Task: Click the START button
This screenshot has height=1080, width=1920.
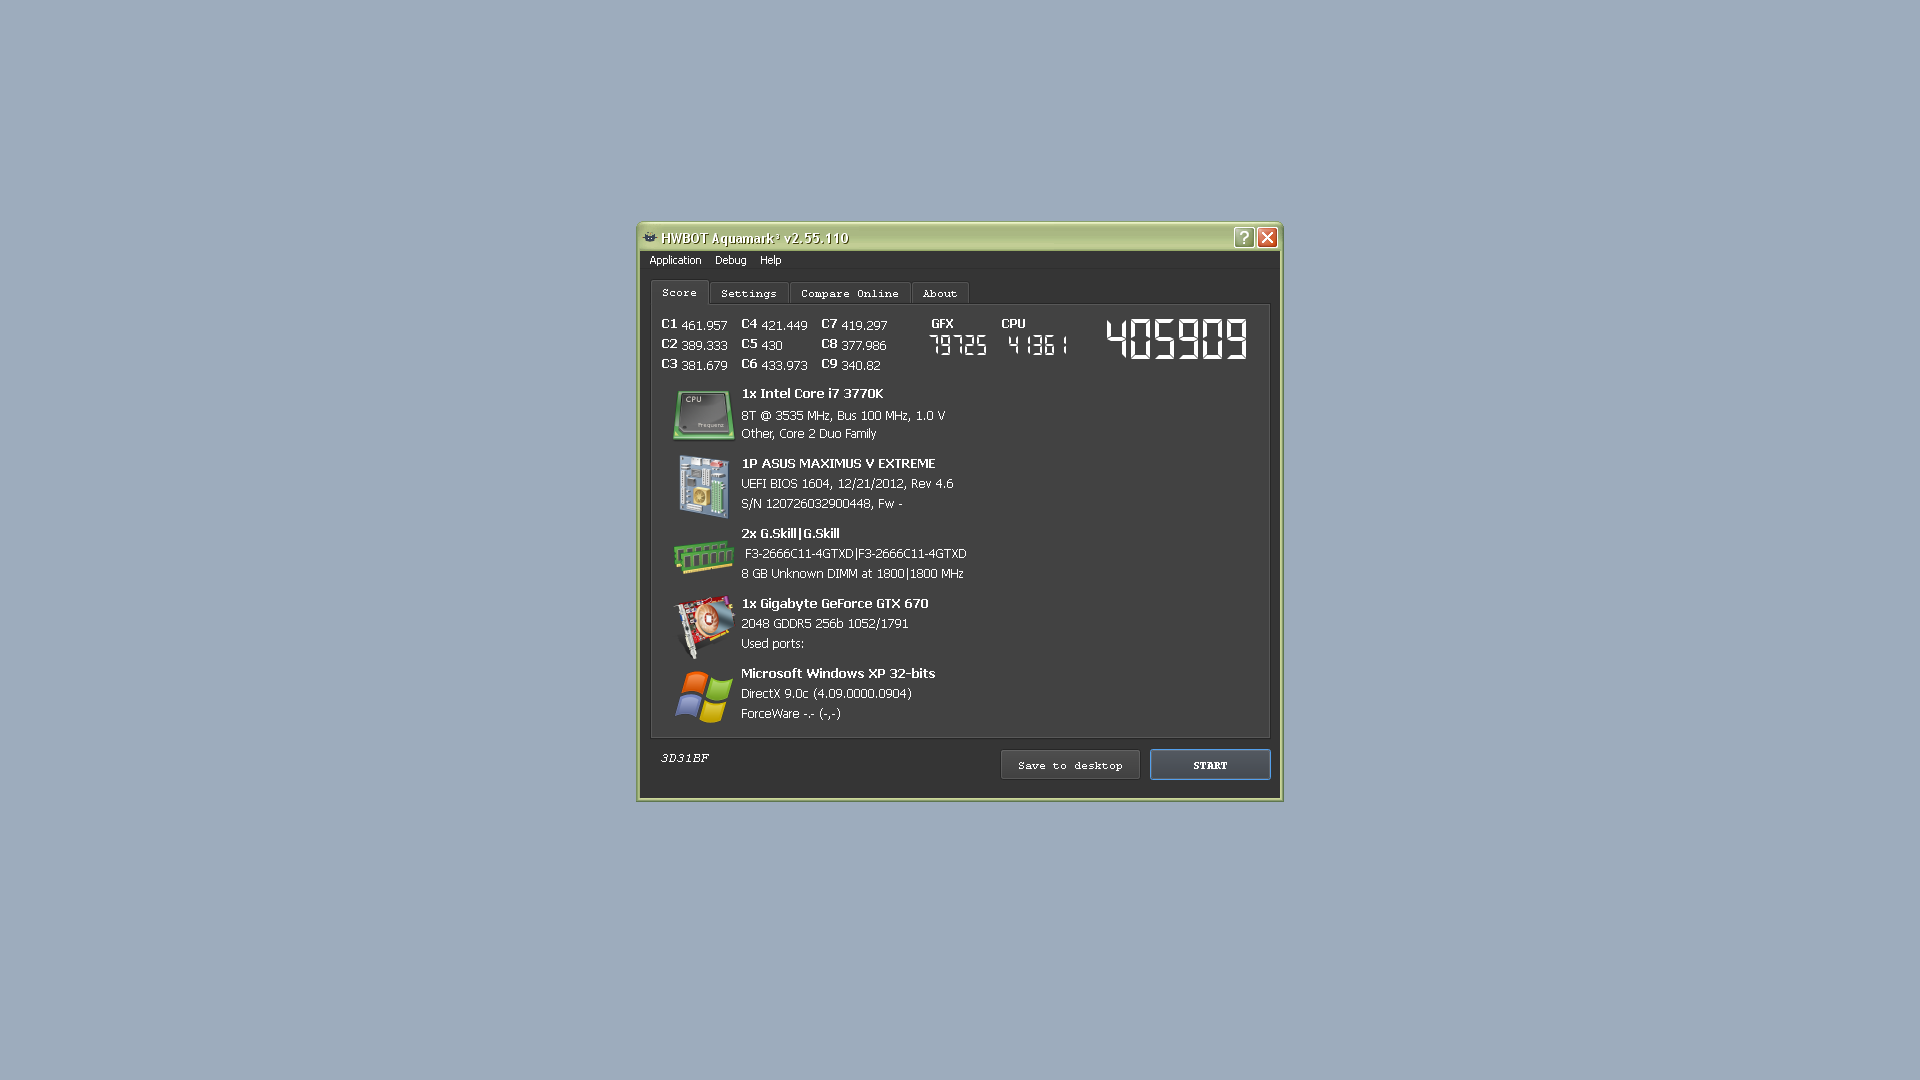Action: 1210,765
